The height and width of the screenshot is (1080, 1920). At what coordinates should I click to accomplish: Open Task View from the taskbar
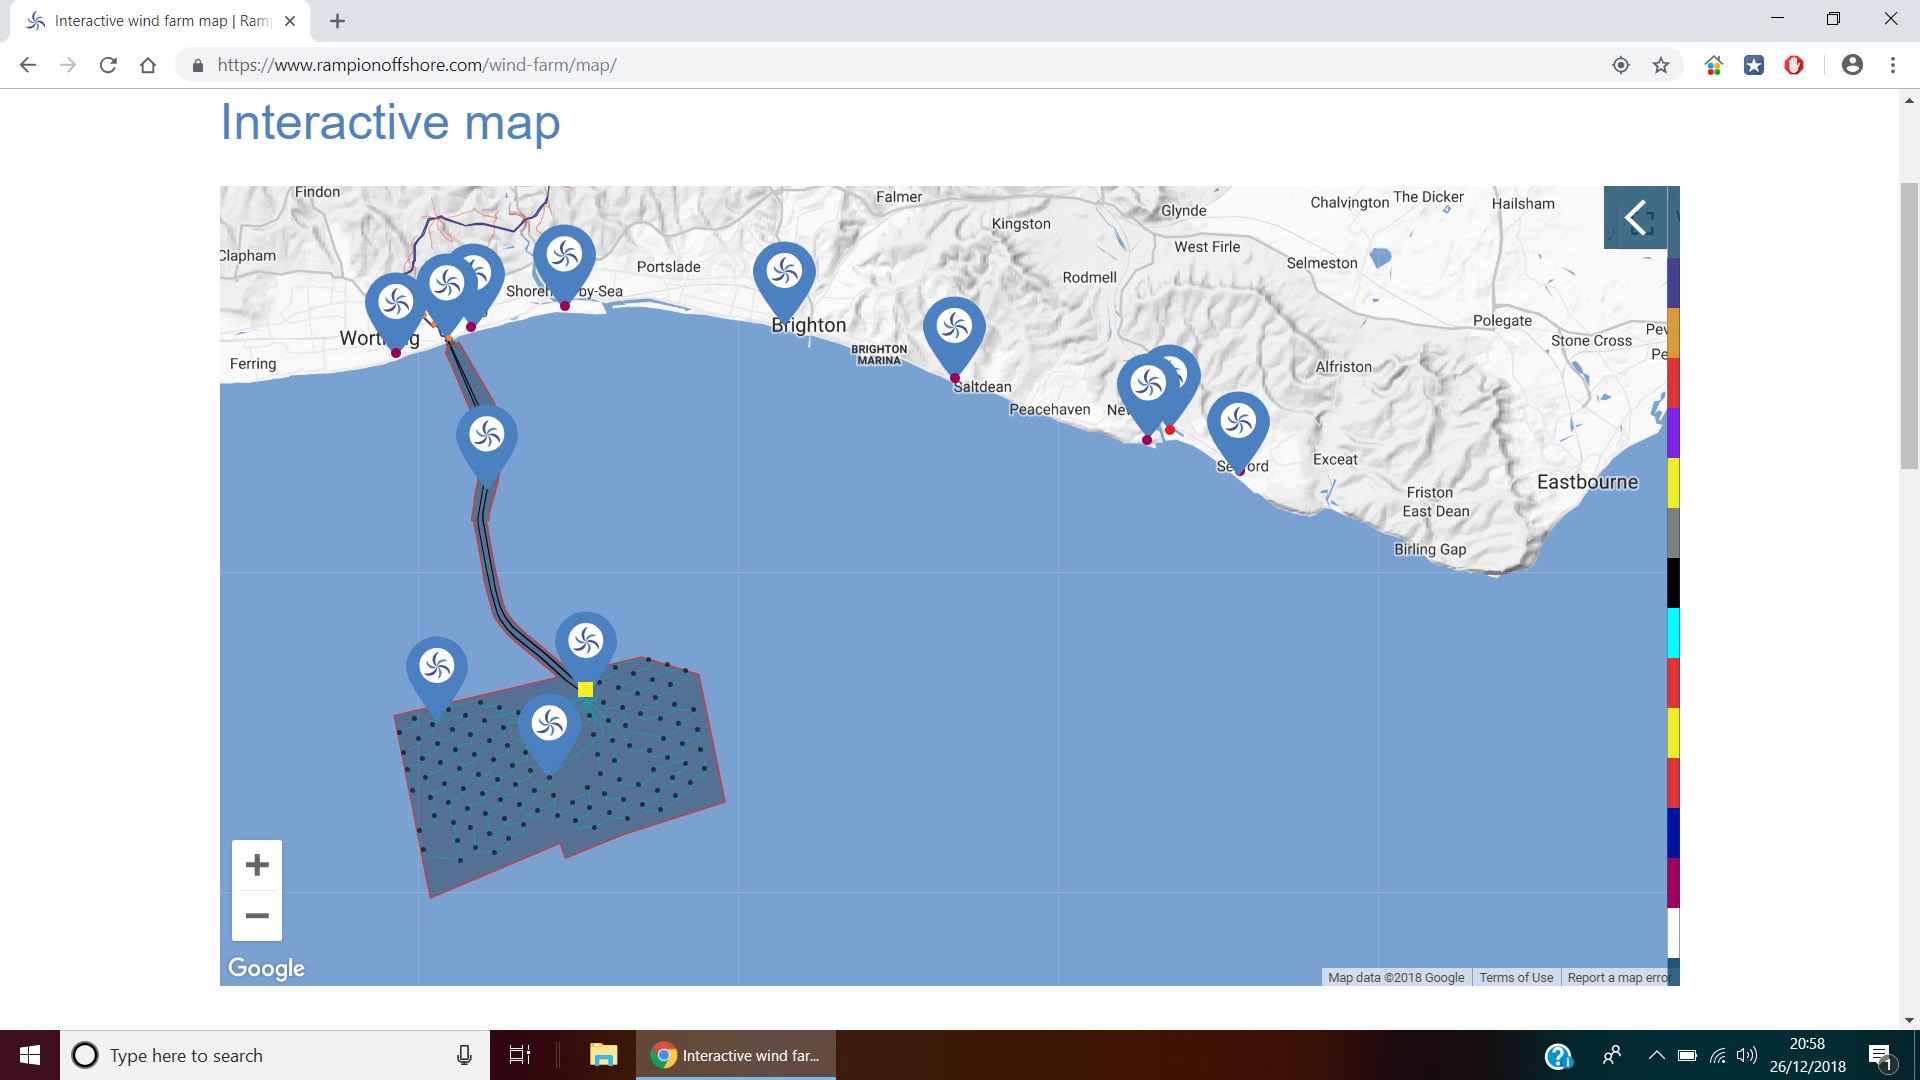(520, 1055)
